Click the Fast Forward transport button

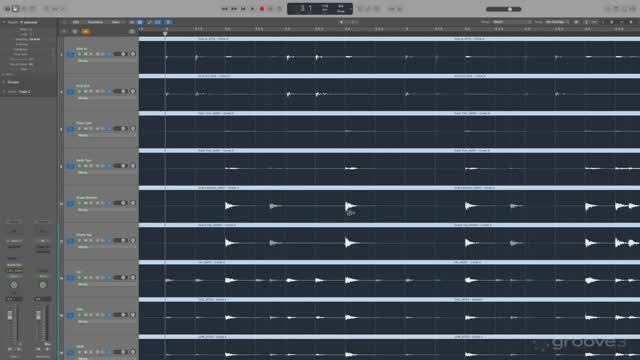click(x=234, y=9)
